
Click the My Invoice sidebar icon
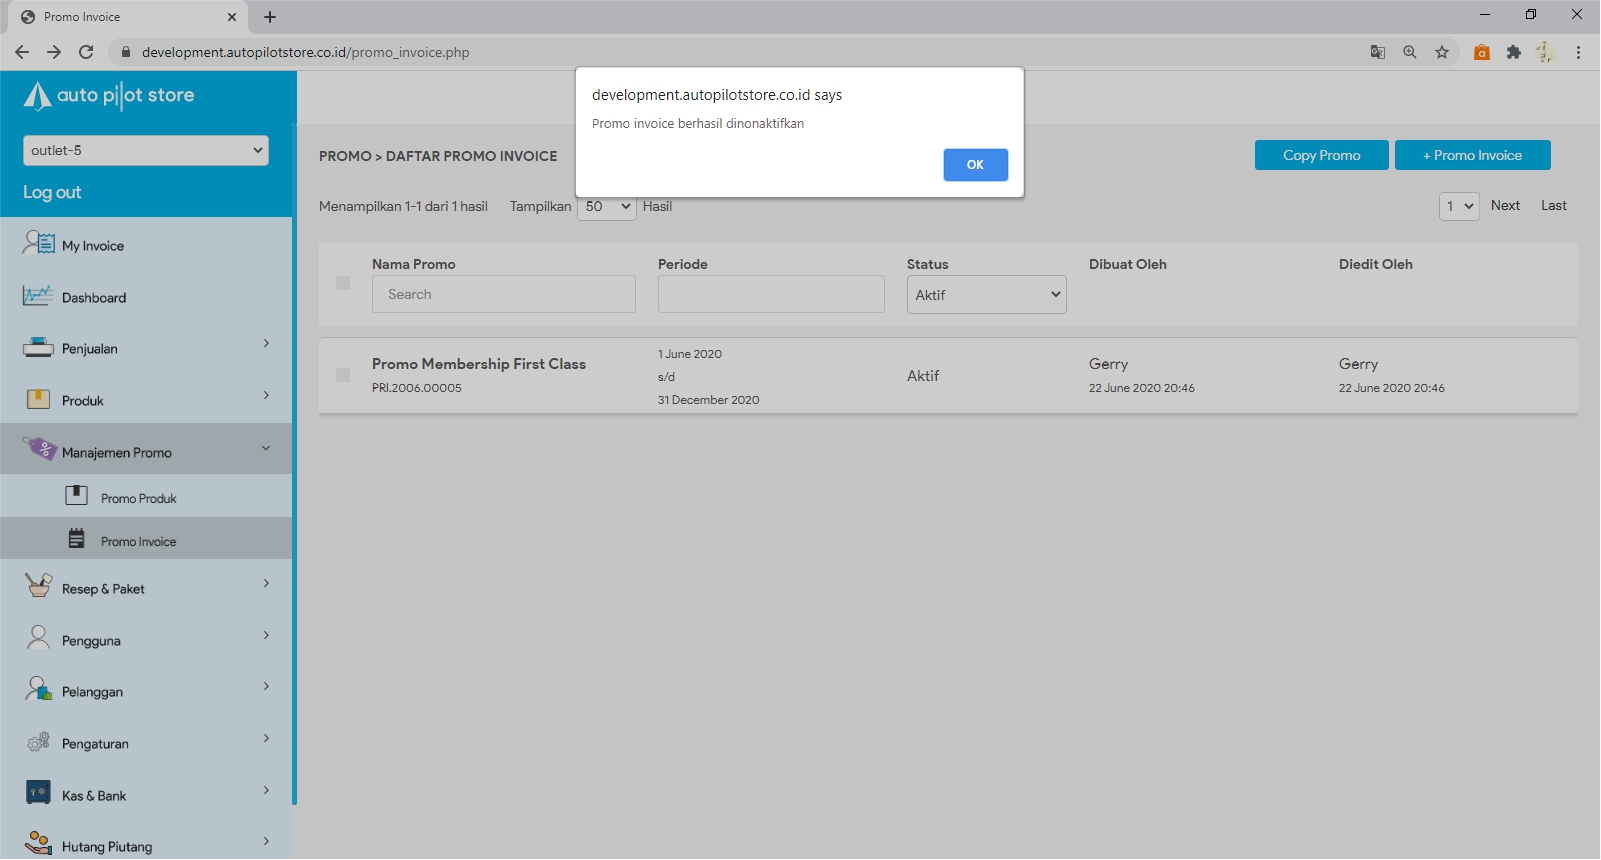coord(38,243)
